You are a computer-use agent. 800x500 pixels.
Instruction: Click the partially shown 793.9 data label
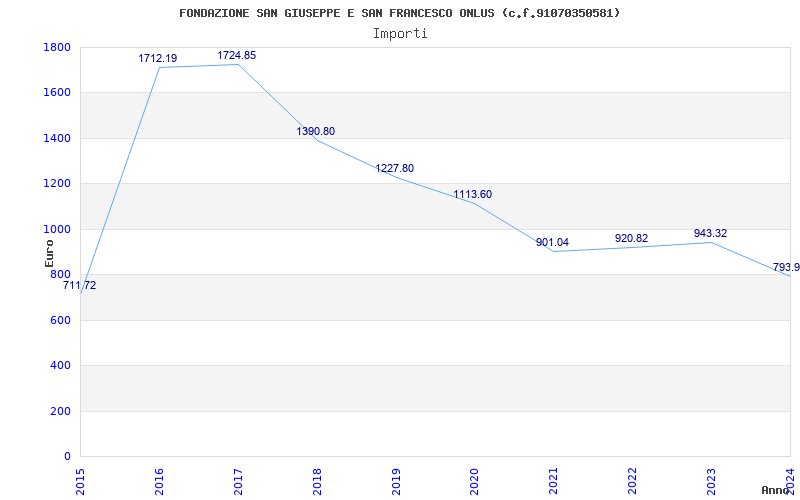(x=786, y=267)
